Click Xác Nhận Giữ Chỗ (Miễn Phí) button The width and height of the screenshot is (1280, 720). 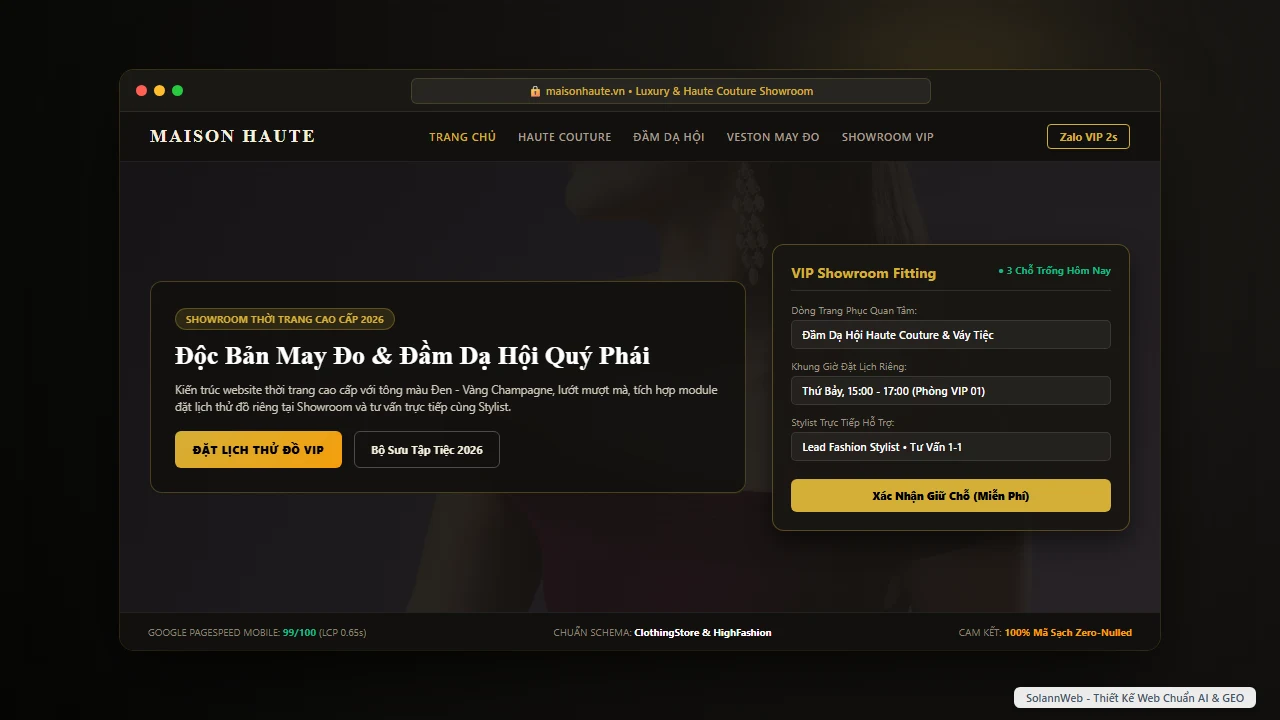point(951,496)
